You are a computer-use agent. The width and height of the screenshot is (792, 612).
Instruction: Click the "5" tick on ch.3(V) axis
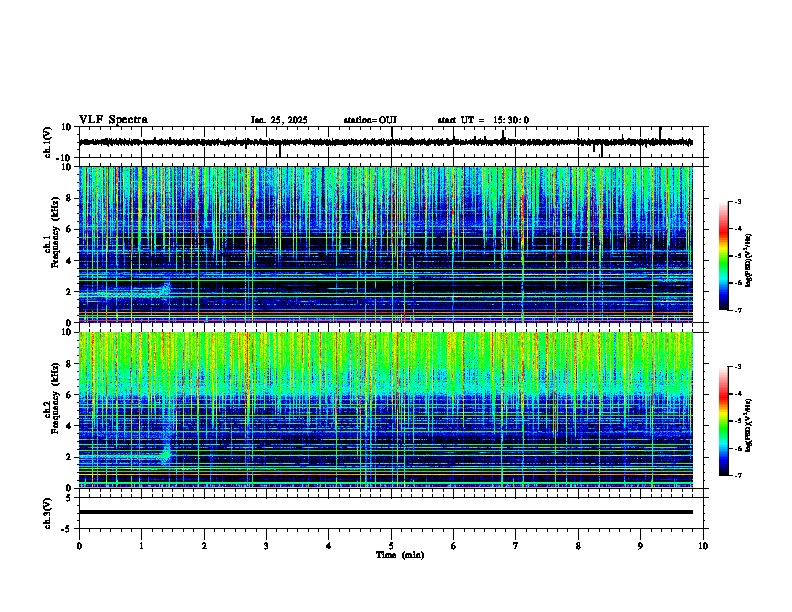[x=69, y=497]
